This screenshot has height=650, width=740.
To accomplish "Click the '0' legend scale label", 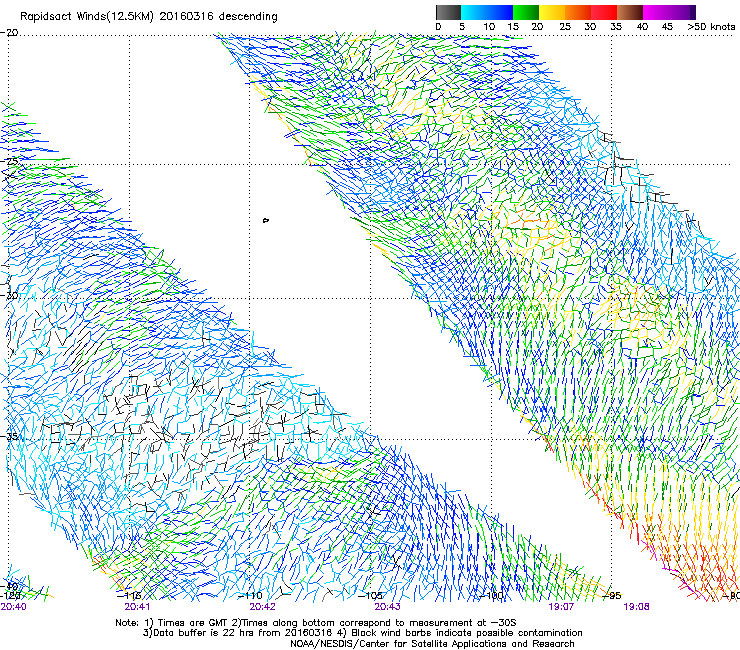I will (438, 26).
